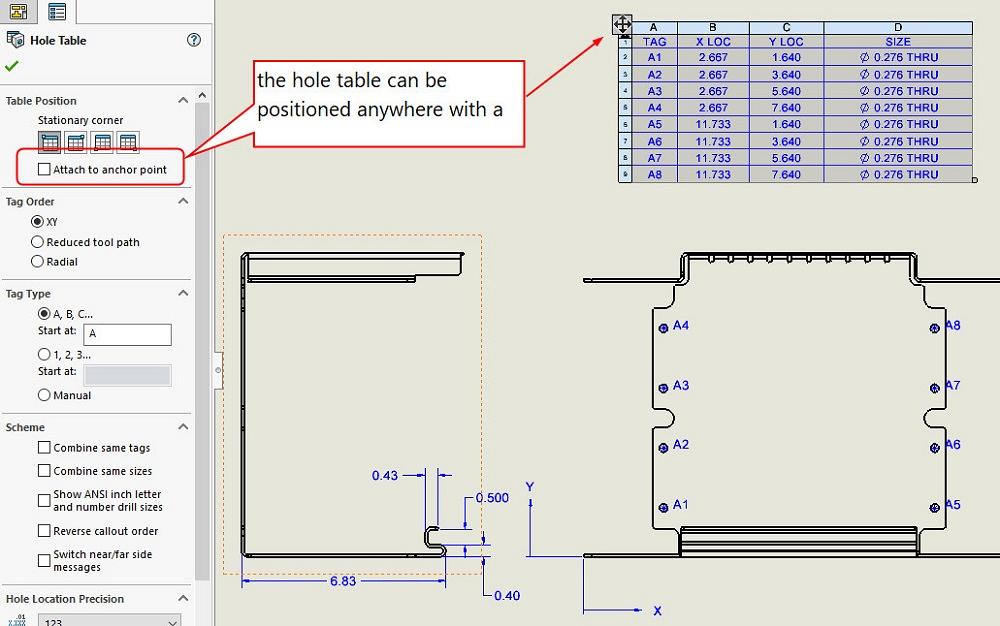The image size is (1000, 626).
Task: Click the precision x.xxx icon
Action: [18, 620]
